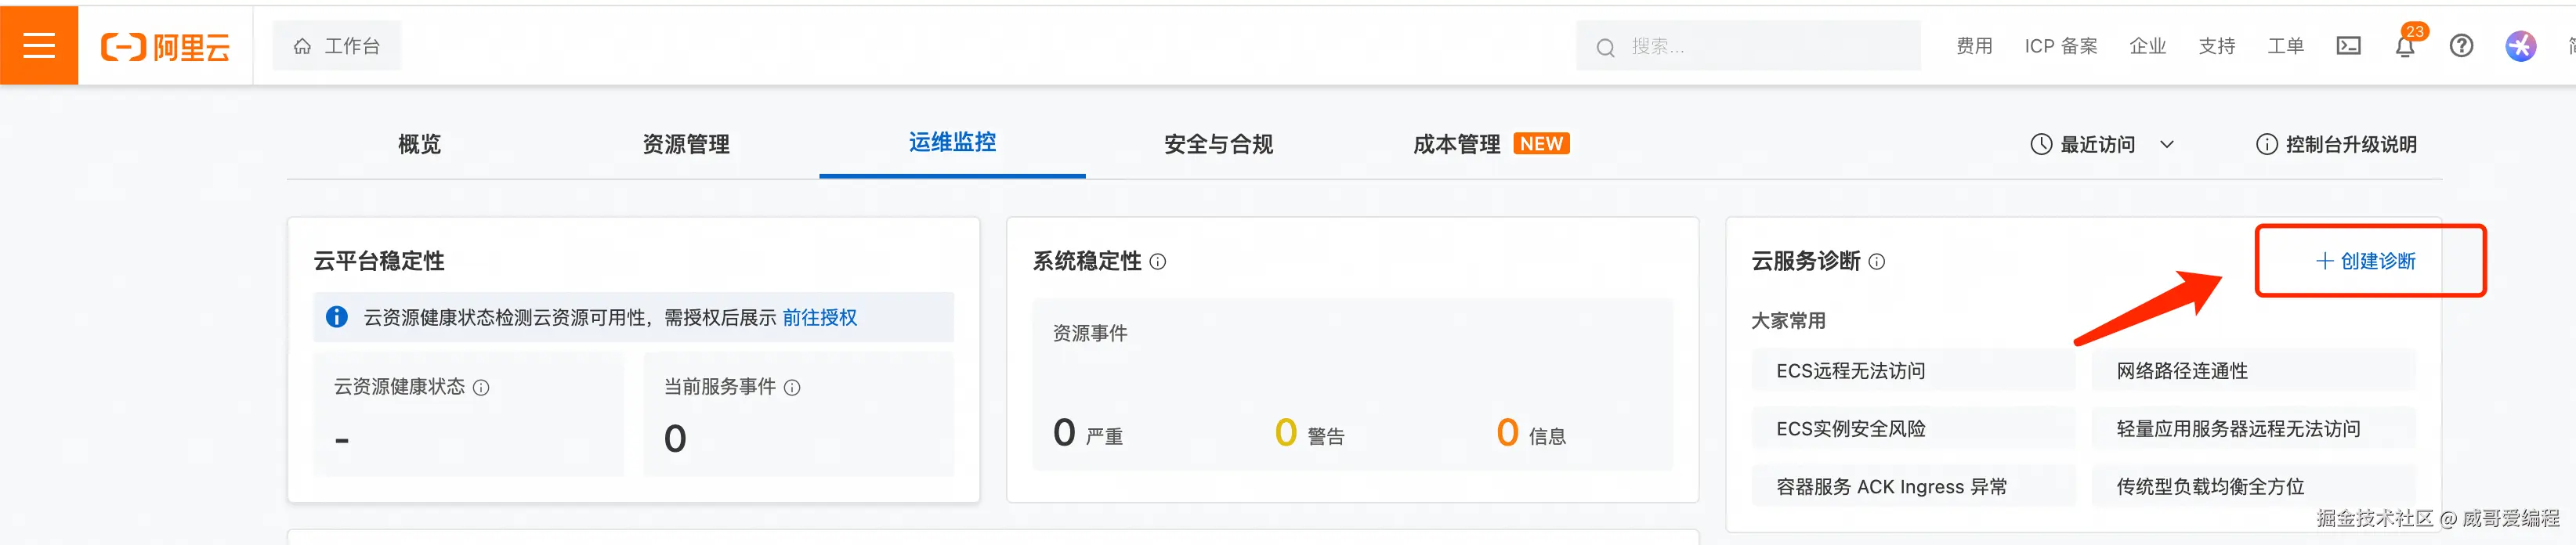Click info icon beside 云服务诊断

(1877, 262)
